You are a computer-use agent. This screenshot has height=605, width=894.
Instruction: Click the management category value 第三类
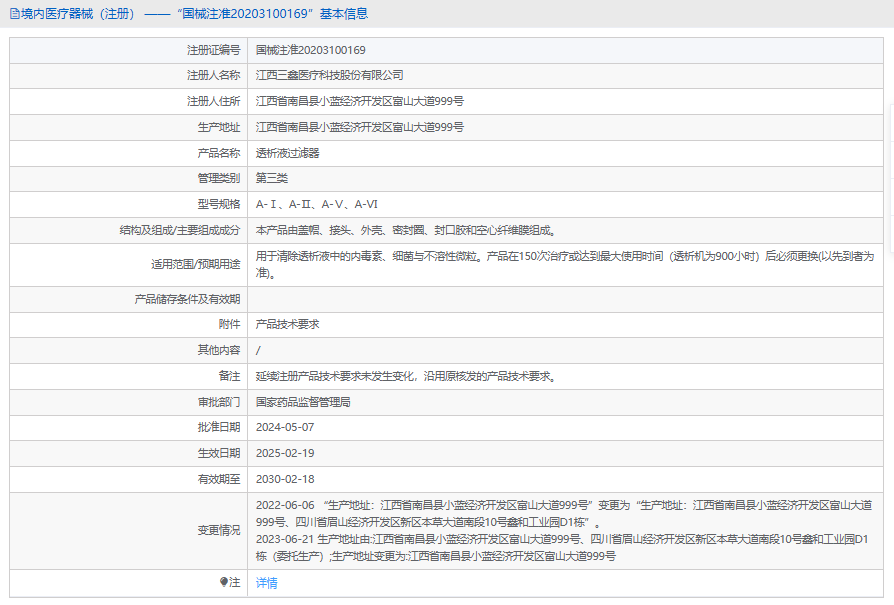click(272, 179)
